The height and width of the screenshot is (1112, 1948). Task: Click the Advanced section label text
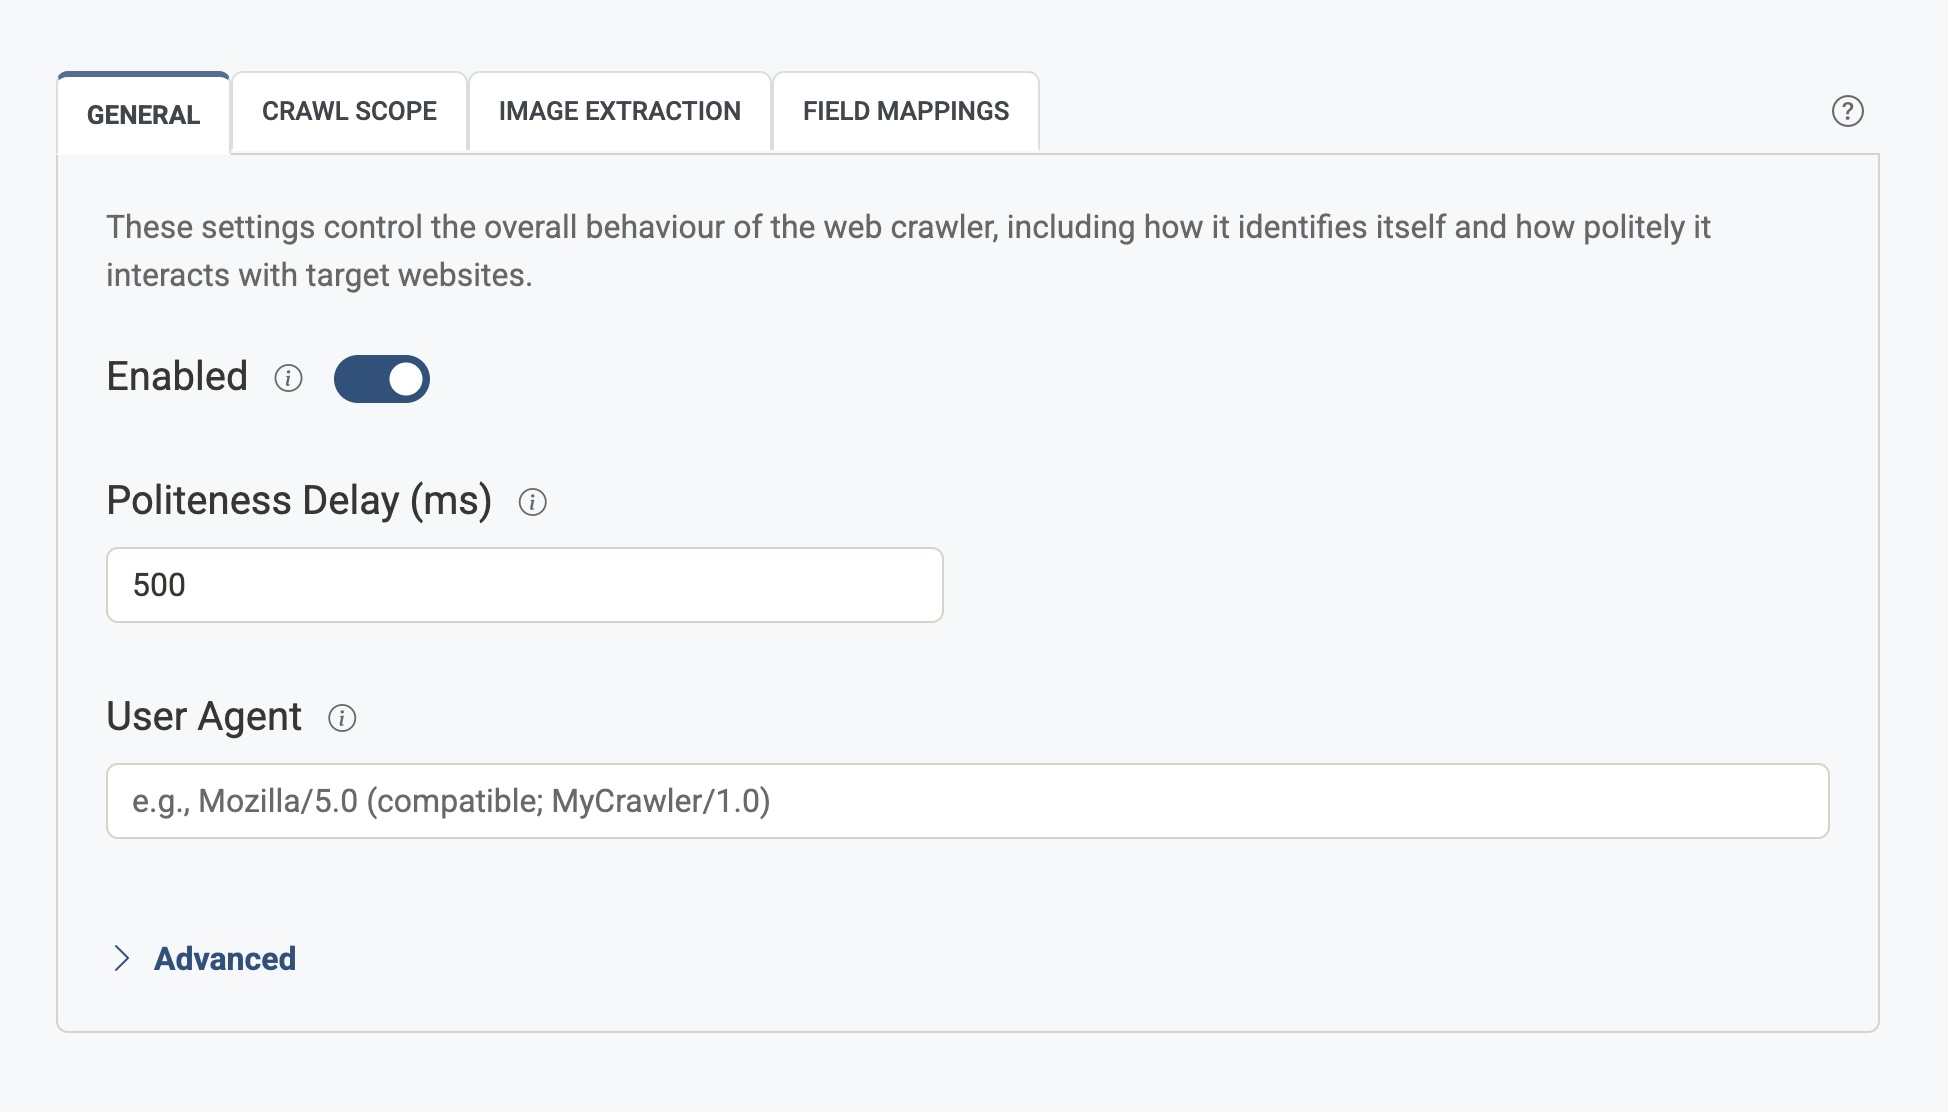click(225, 959)
